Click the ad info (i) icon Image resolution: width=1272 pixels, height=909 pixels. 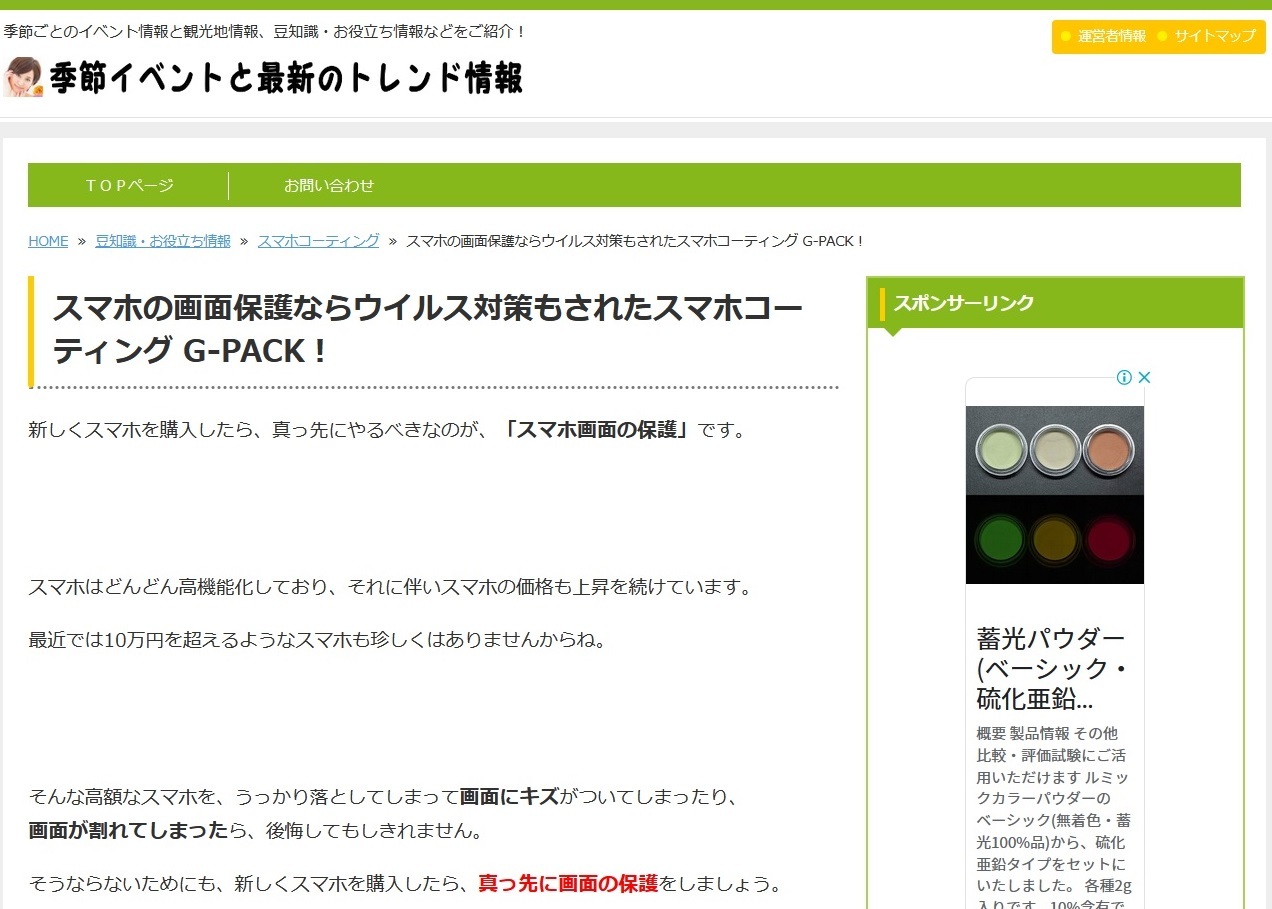(1124, 377)
